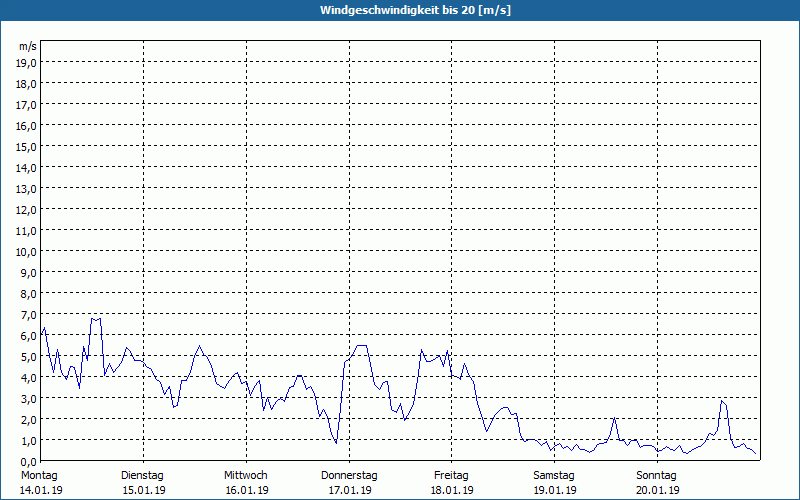Click the Monday wind peak near 7 m/s
Viewport: 800px width, 500px height.
point(95,319)
